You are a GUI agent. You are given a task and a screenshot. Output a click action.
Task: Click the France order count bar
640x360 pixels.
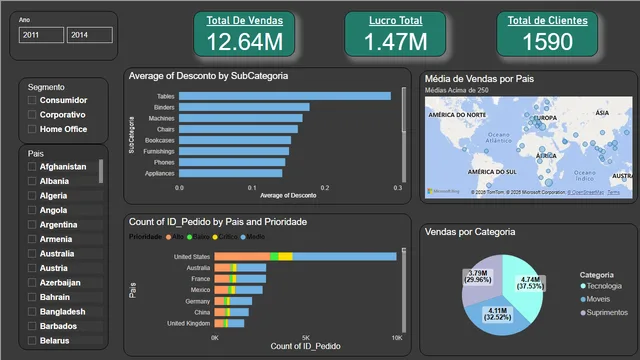pyautogui.click(x=240, y=279)
